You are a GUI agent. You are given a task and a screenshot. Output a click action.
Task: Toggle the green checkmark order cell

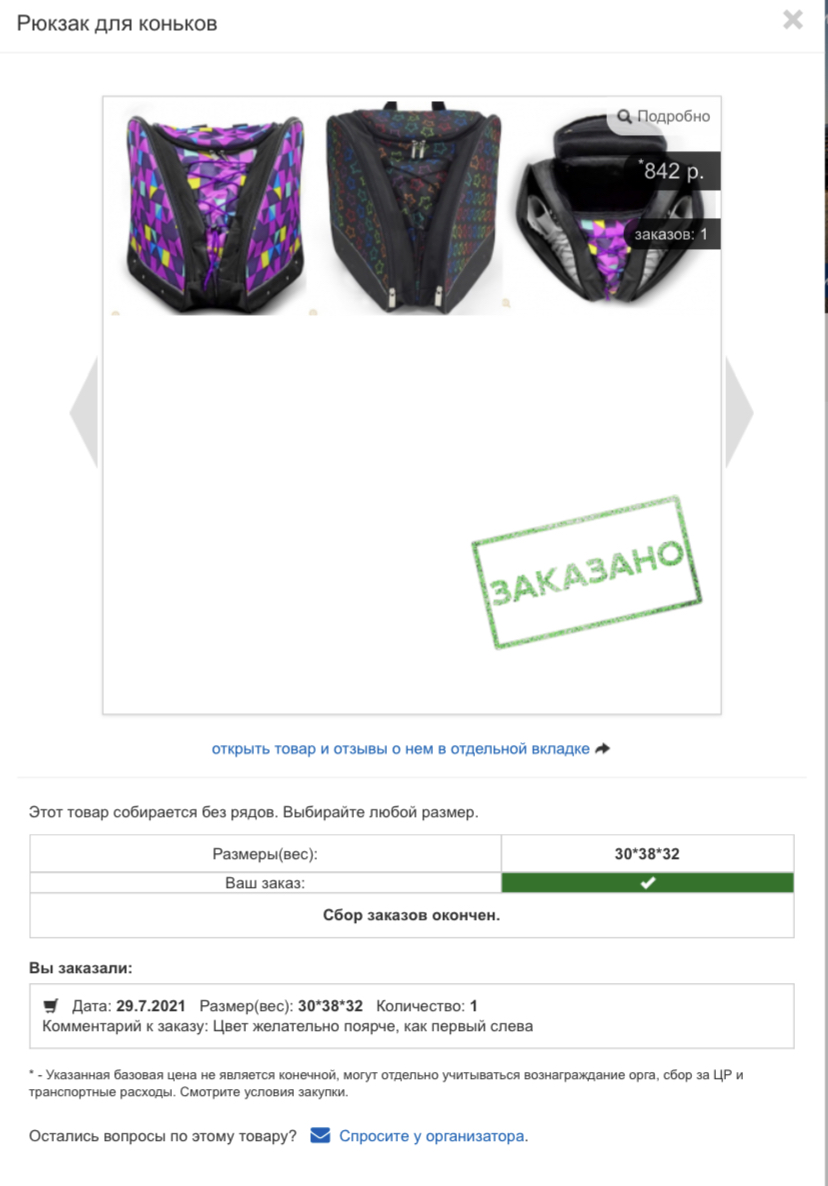pyautogui.click(x=647, y=883)
